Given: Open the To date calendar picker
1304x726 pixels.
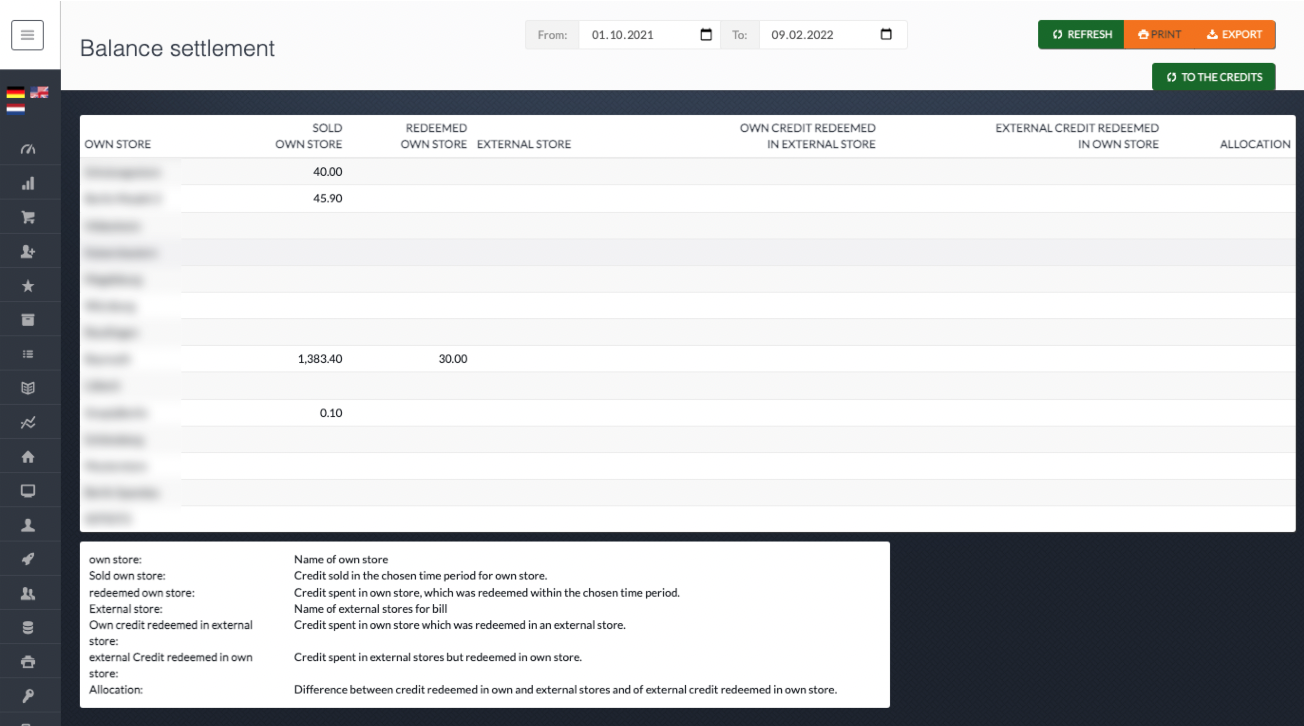Looking at the screenshot, I should coord(885,35).
